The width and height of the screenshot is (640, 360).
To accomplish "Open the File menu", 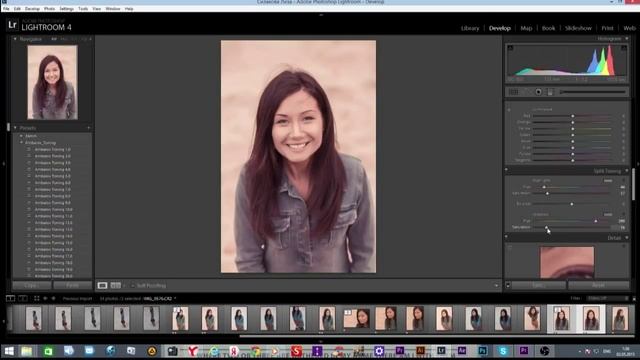I will point(6,9).
